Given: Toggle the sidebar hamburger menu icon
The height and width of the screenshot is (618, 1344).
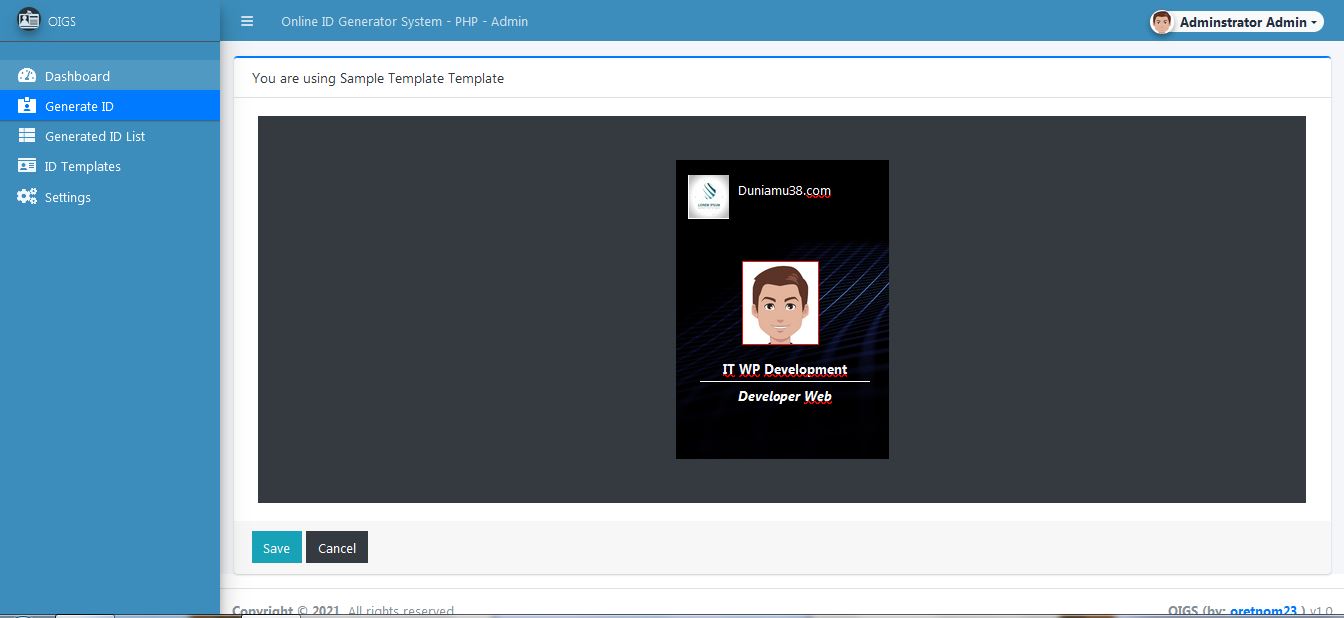Looking at the screenshot, I should pyautogui.click(x=246, y=20).
